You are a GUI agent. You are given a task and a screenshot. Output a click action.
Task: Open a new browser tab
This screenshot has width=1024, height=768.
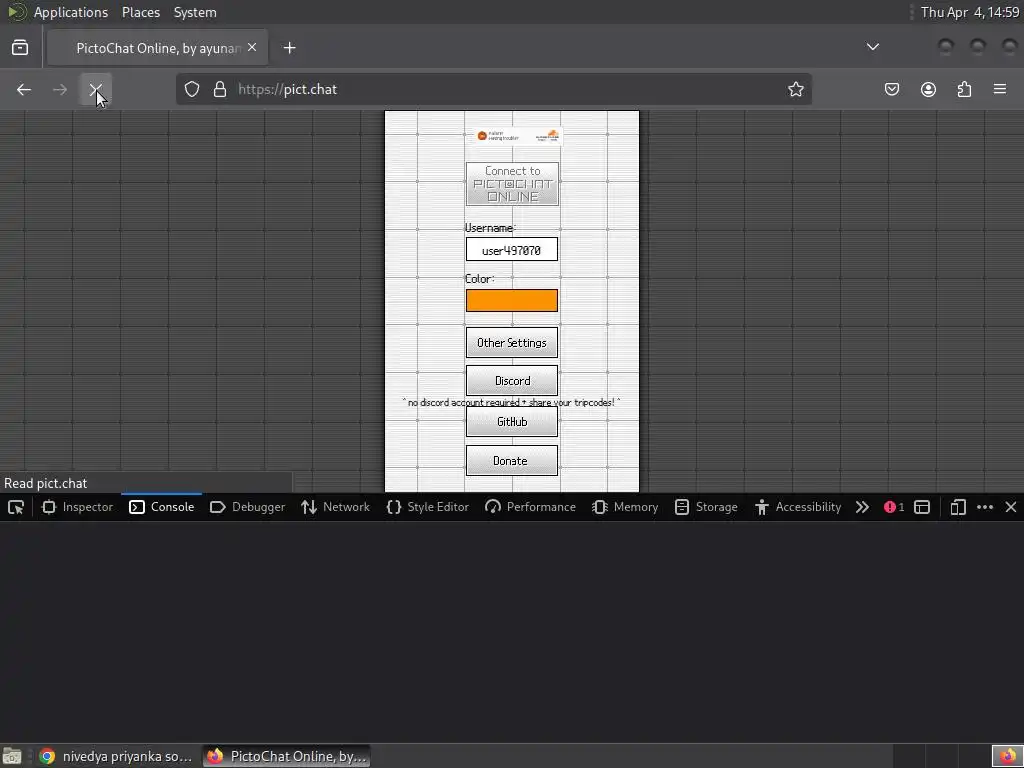pos(289,48)
